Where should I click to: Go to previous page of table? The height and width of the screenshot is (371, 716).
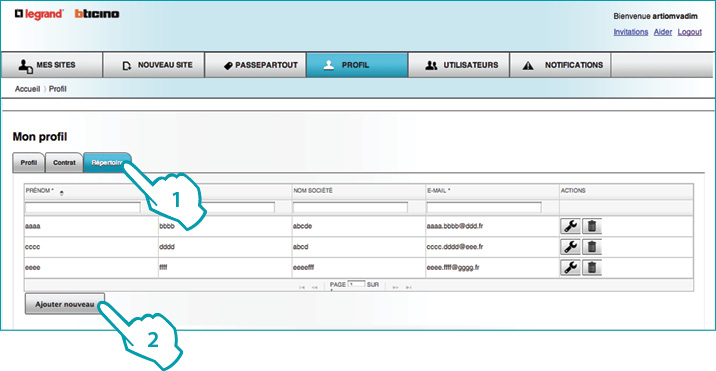coord(314,287)
